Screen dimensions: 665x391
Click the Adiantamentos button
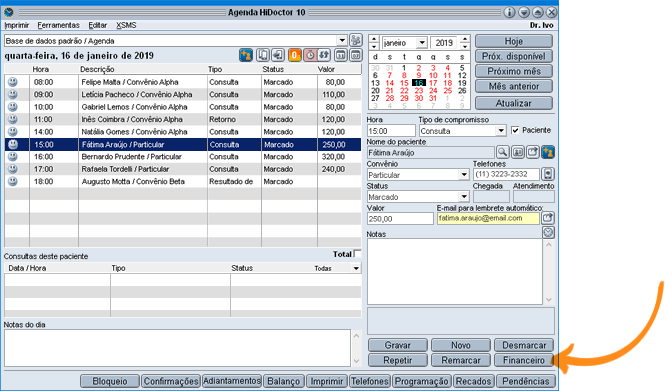click(x=232, y=381)
